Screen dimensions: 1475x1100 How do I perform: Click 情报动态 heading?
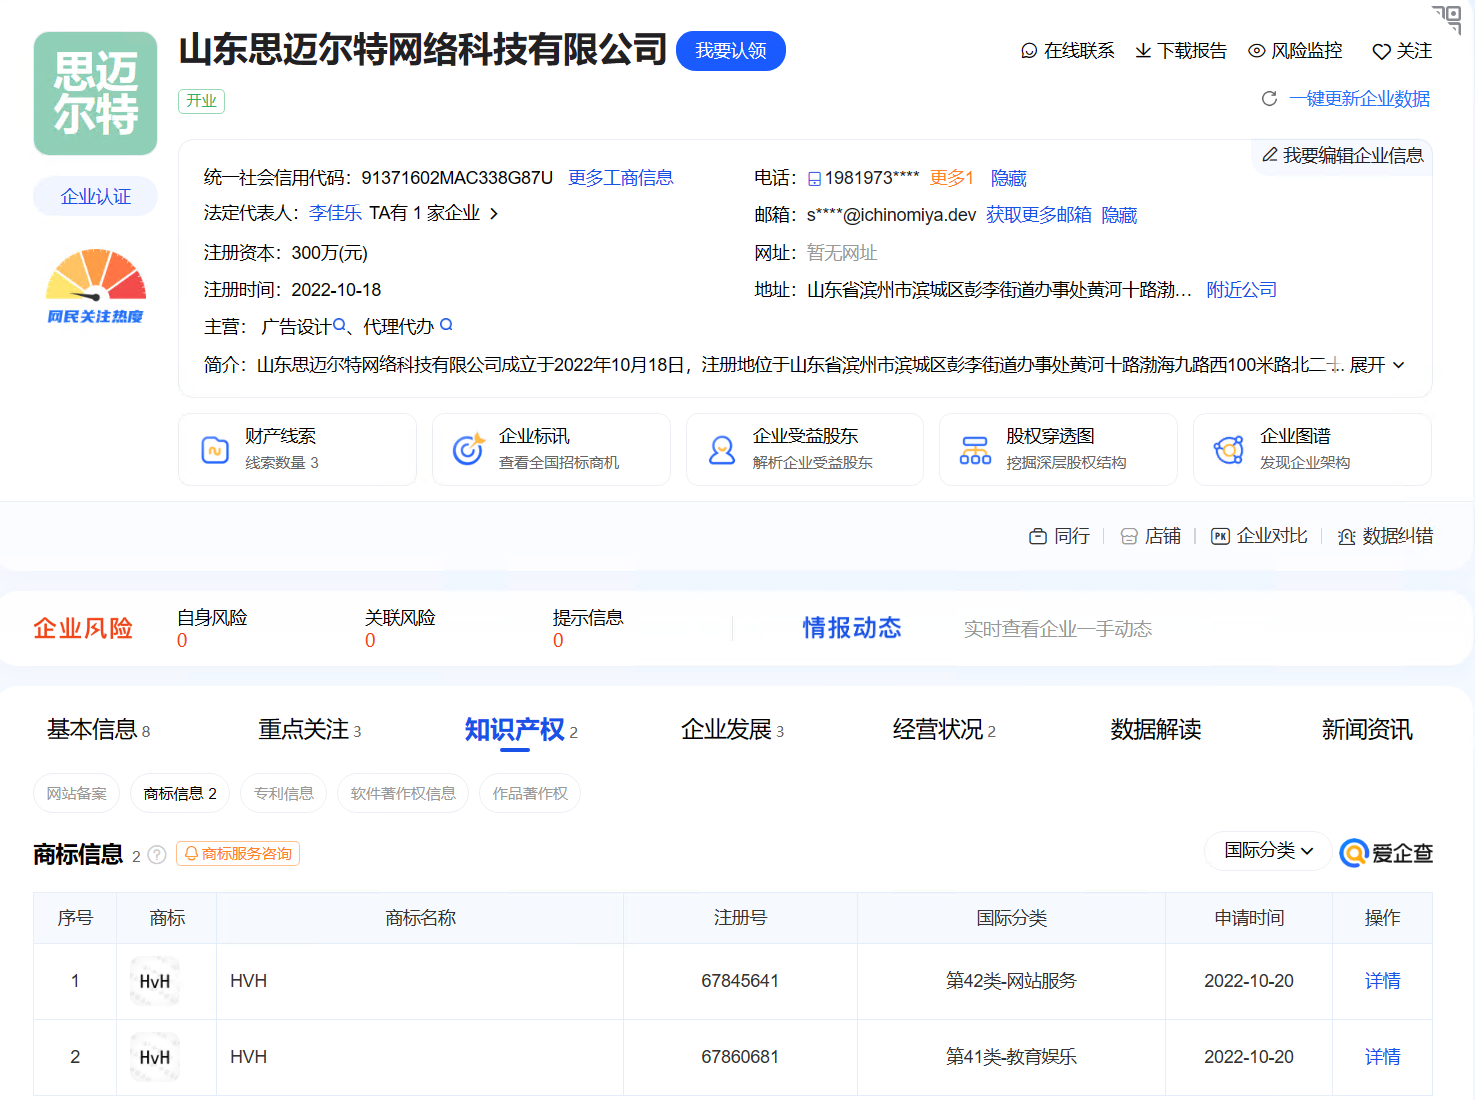852,628
